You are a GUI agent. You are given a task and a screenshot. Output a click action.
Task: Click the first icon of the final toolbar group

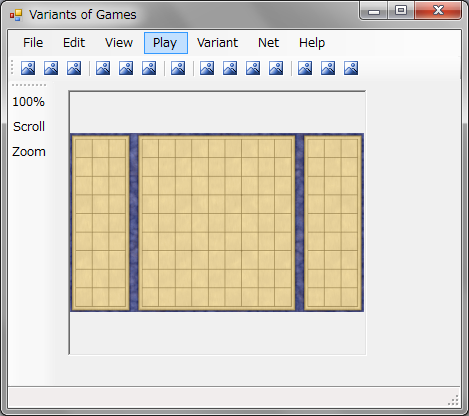[x=305, y=68]
